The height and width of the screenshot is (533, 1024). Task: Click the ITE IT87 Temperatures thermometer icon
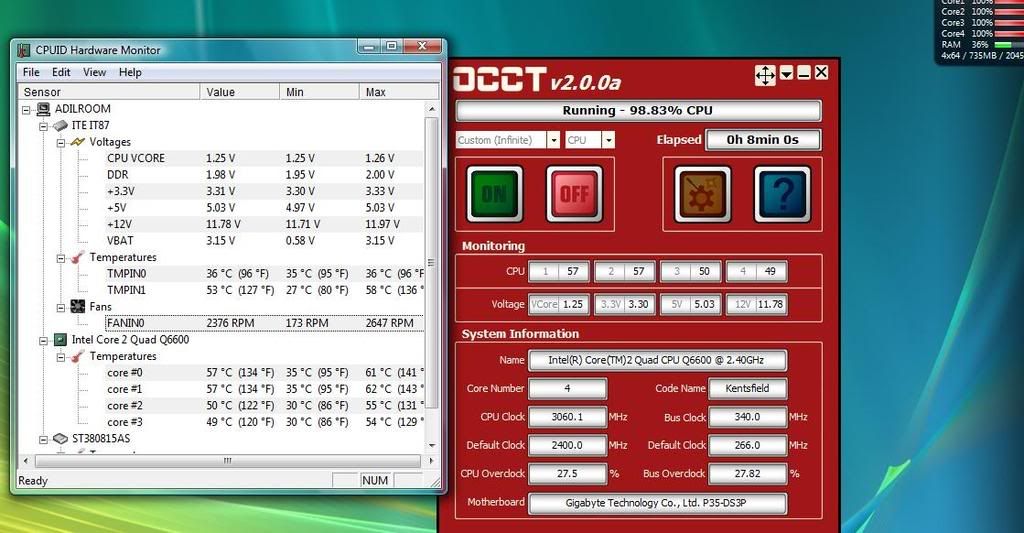tap(78, 257)
